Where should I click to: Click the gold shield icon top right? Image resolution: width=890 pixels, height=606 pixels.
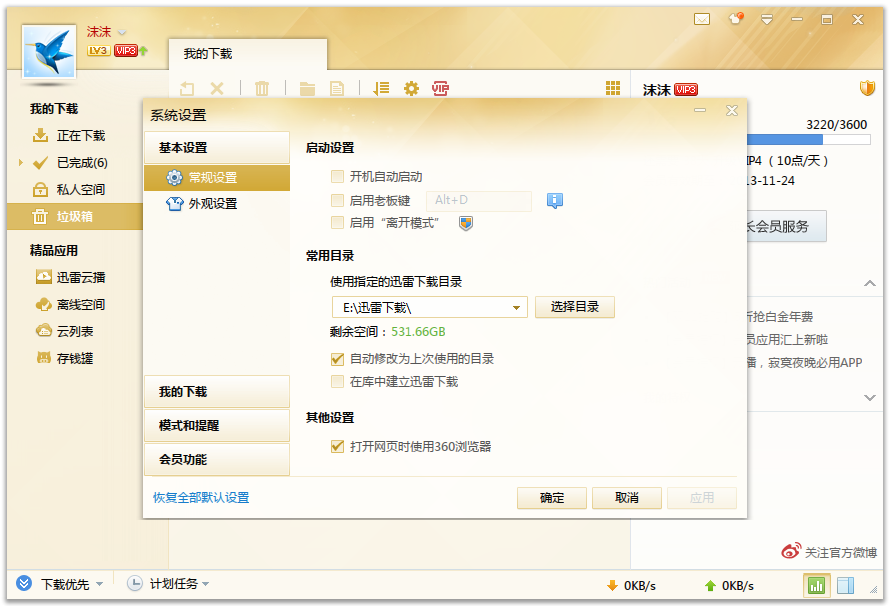(867, 88)
